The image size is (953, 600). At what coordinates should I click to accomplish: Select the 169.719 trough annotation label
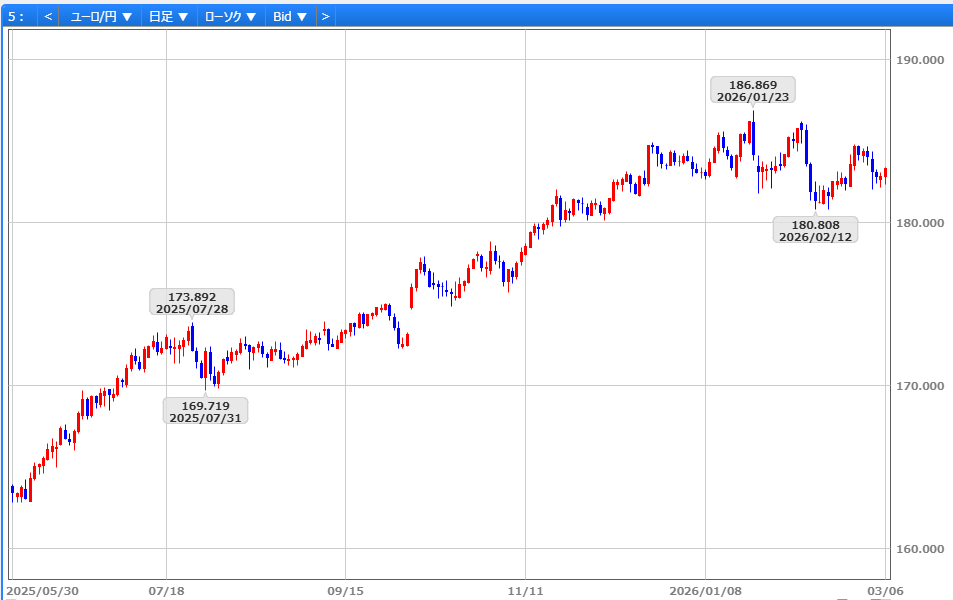click(x=205, y=411)
